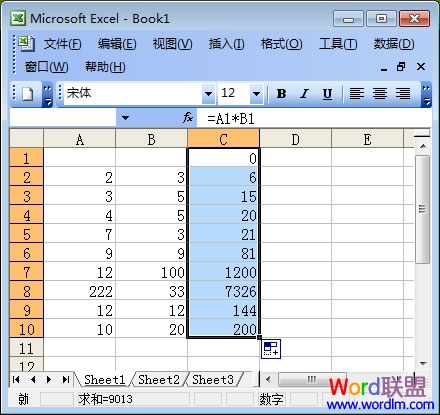This screenshot has height=415, width=440.
Task: Open the font name dropdown (宋体)
Action: 209,94
